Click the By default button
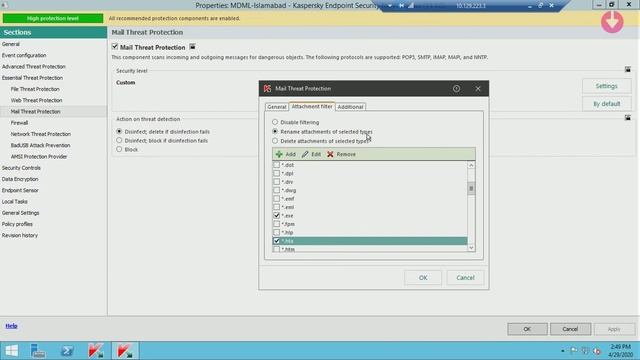Viewport: 640px width, 360px height. click(607, 104)
